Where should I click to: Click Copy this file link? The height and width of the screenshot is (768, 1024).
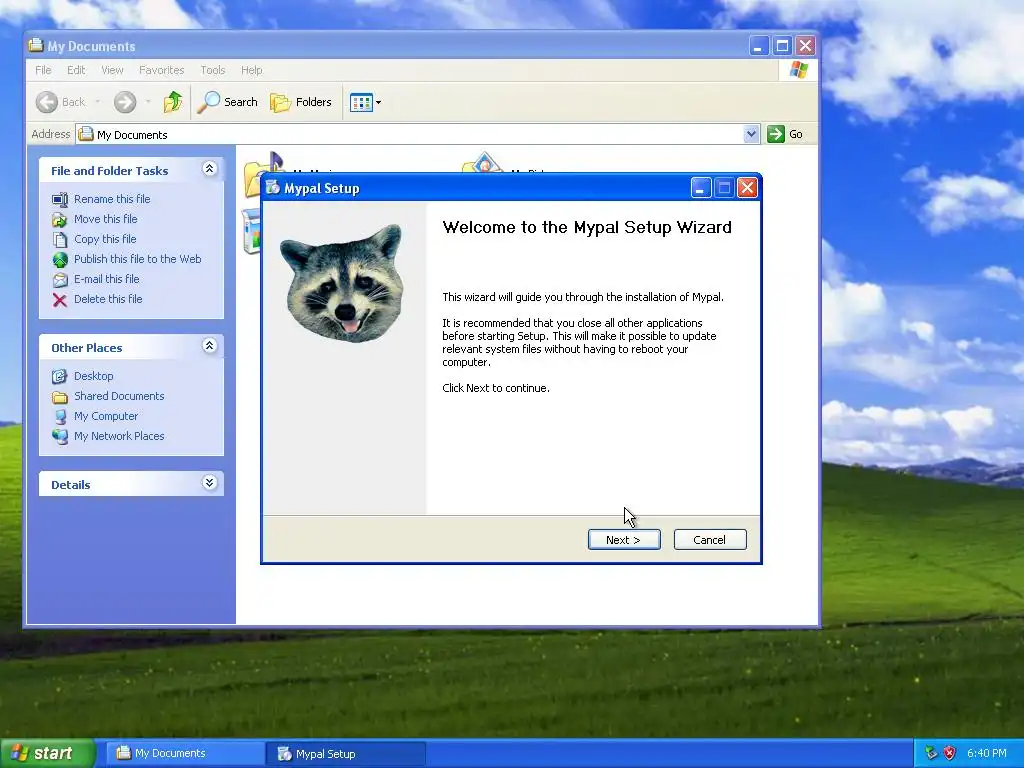104,239
